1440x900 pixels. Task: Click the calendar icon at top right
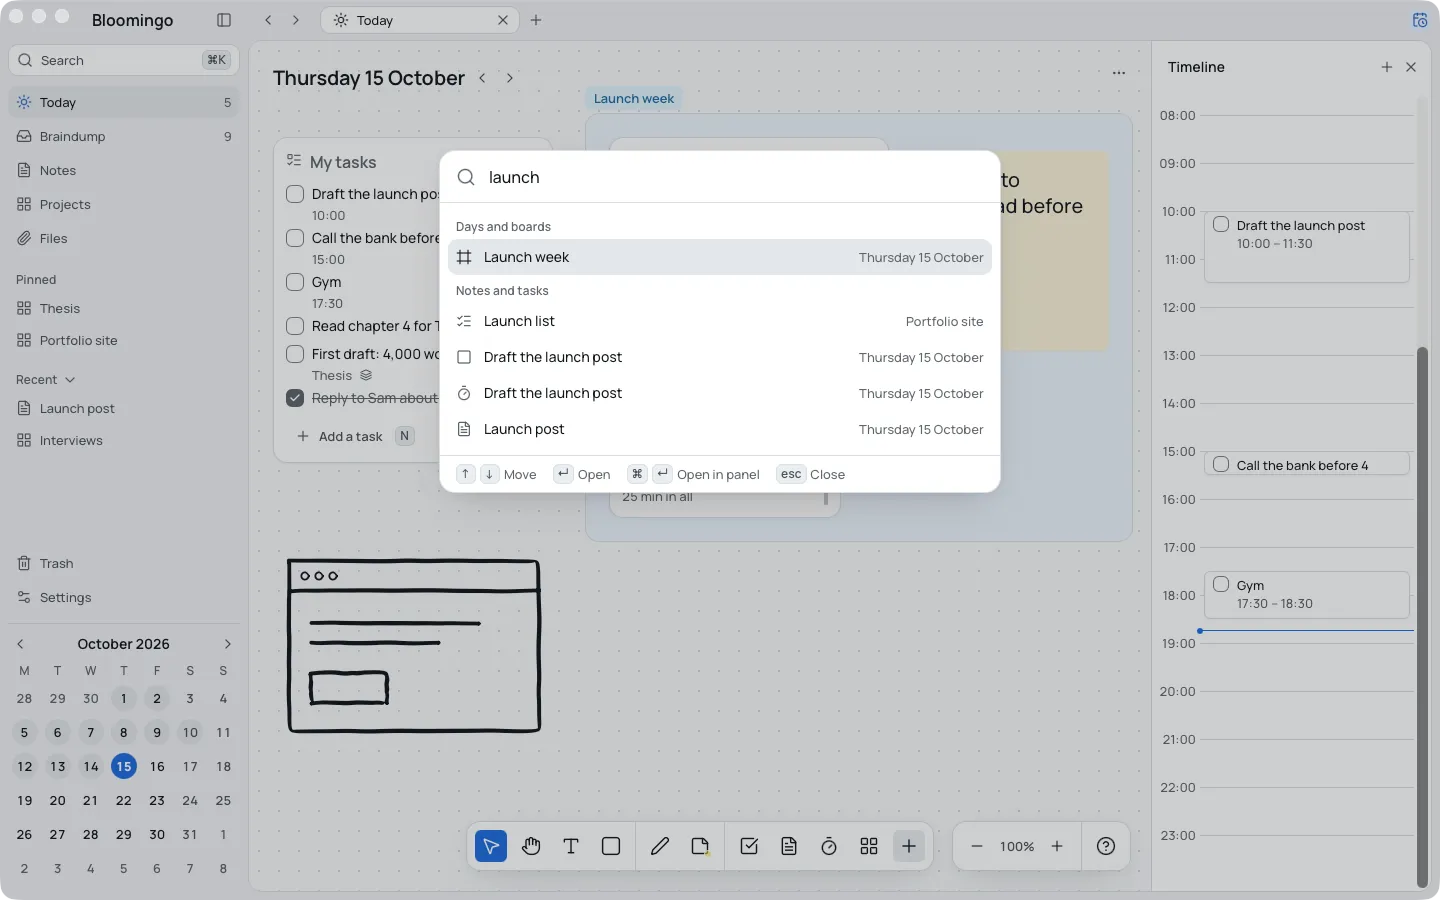(1420, 20)
